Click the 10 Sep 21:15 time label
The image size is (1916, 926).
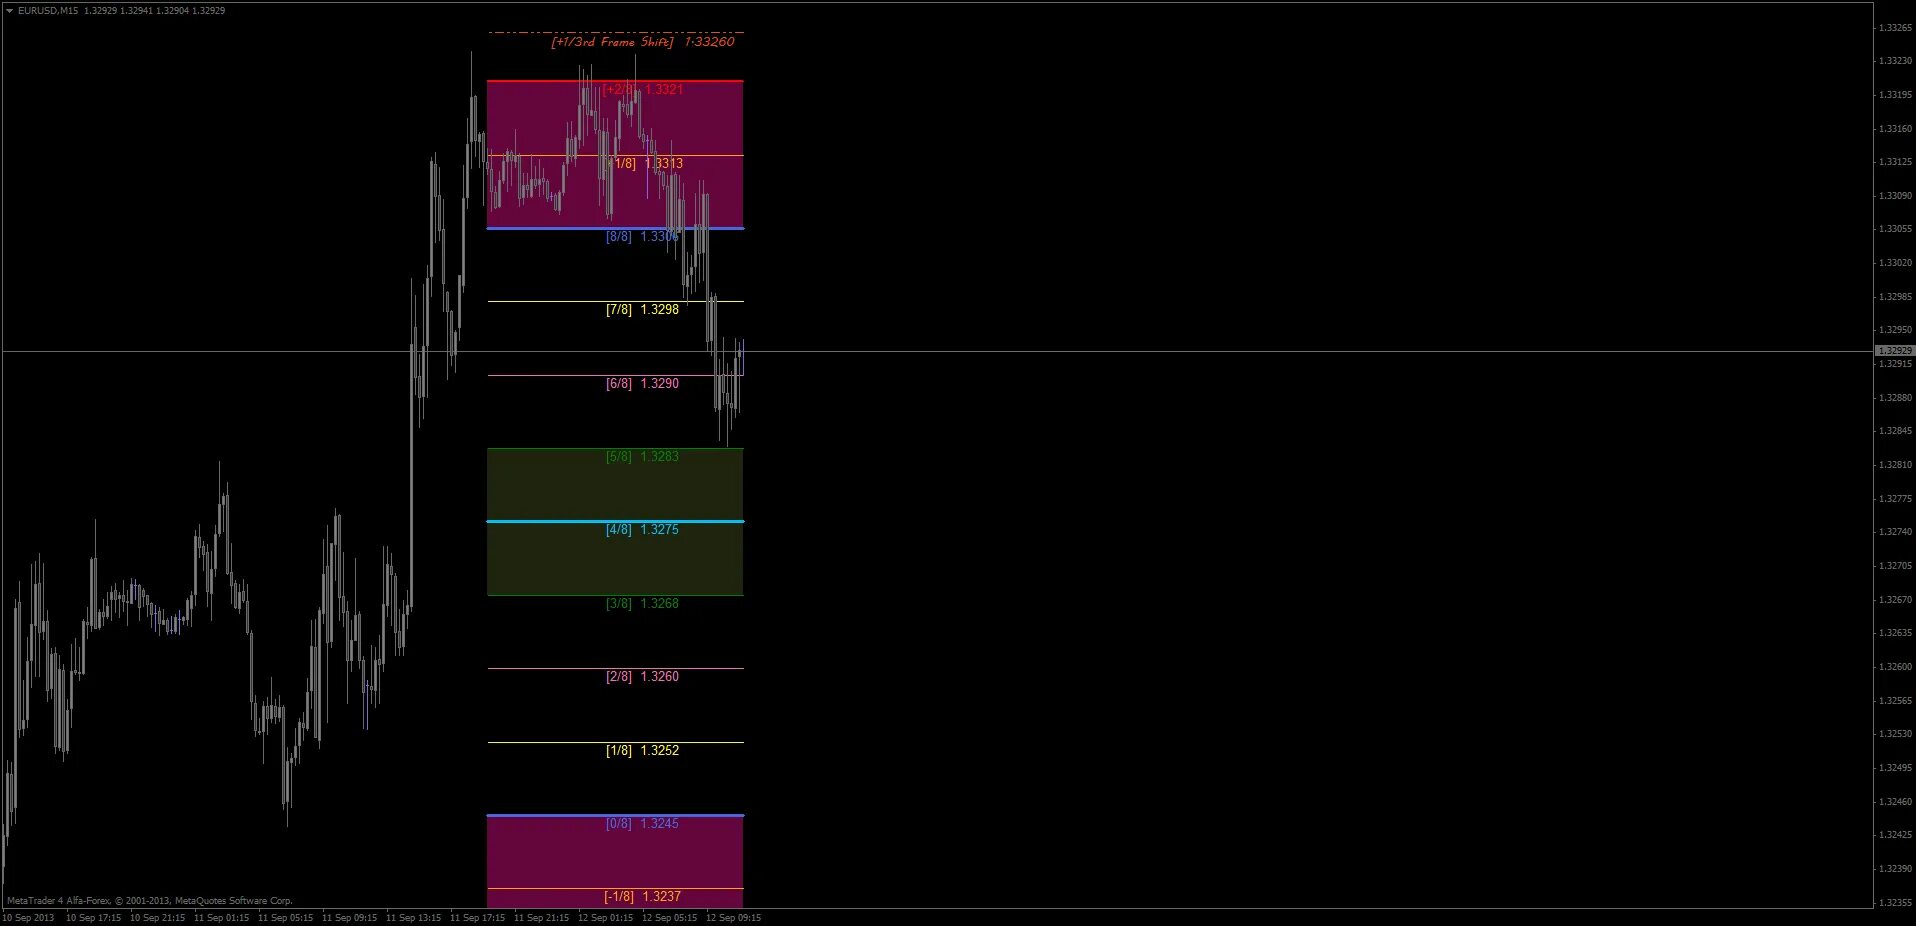[x=157, y=918]
